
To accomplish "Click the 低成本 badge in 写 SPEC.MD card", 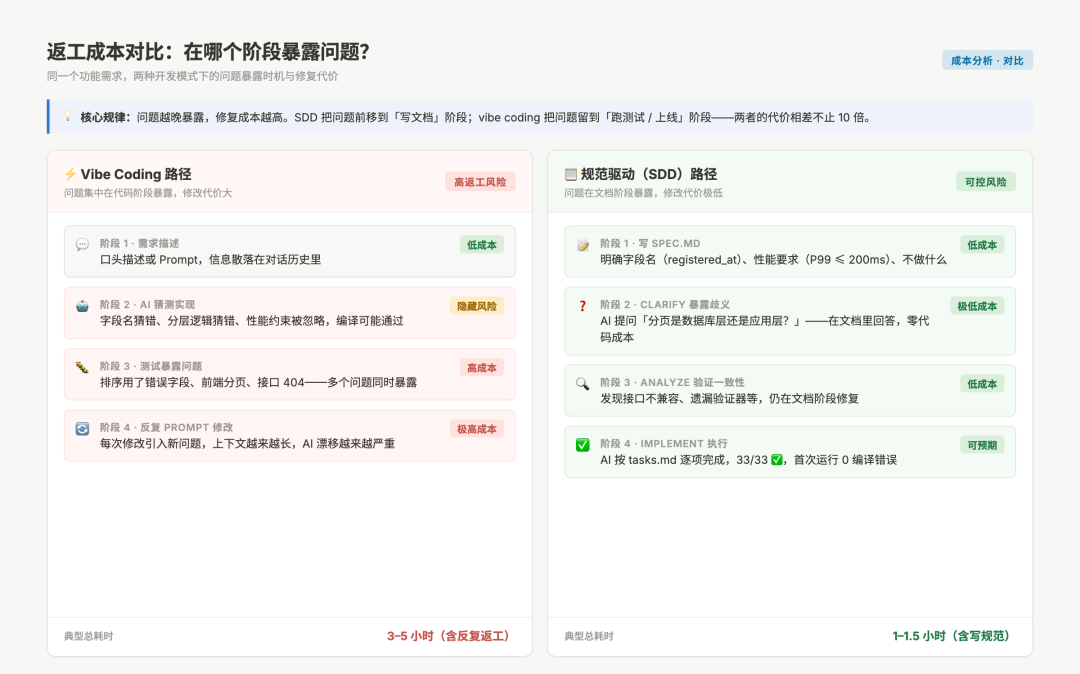I will (x=982, y=245).
